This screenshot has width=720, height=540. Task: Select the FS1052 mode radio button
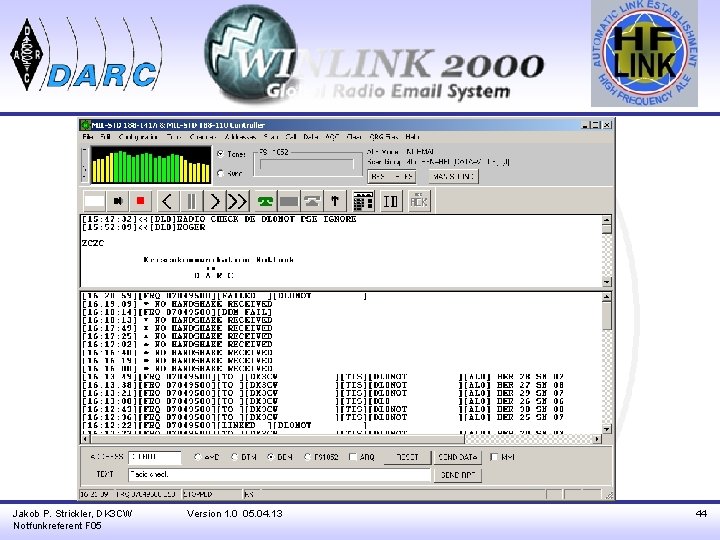308,457
